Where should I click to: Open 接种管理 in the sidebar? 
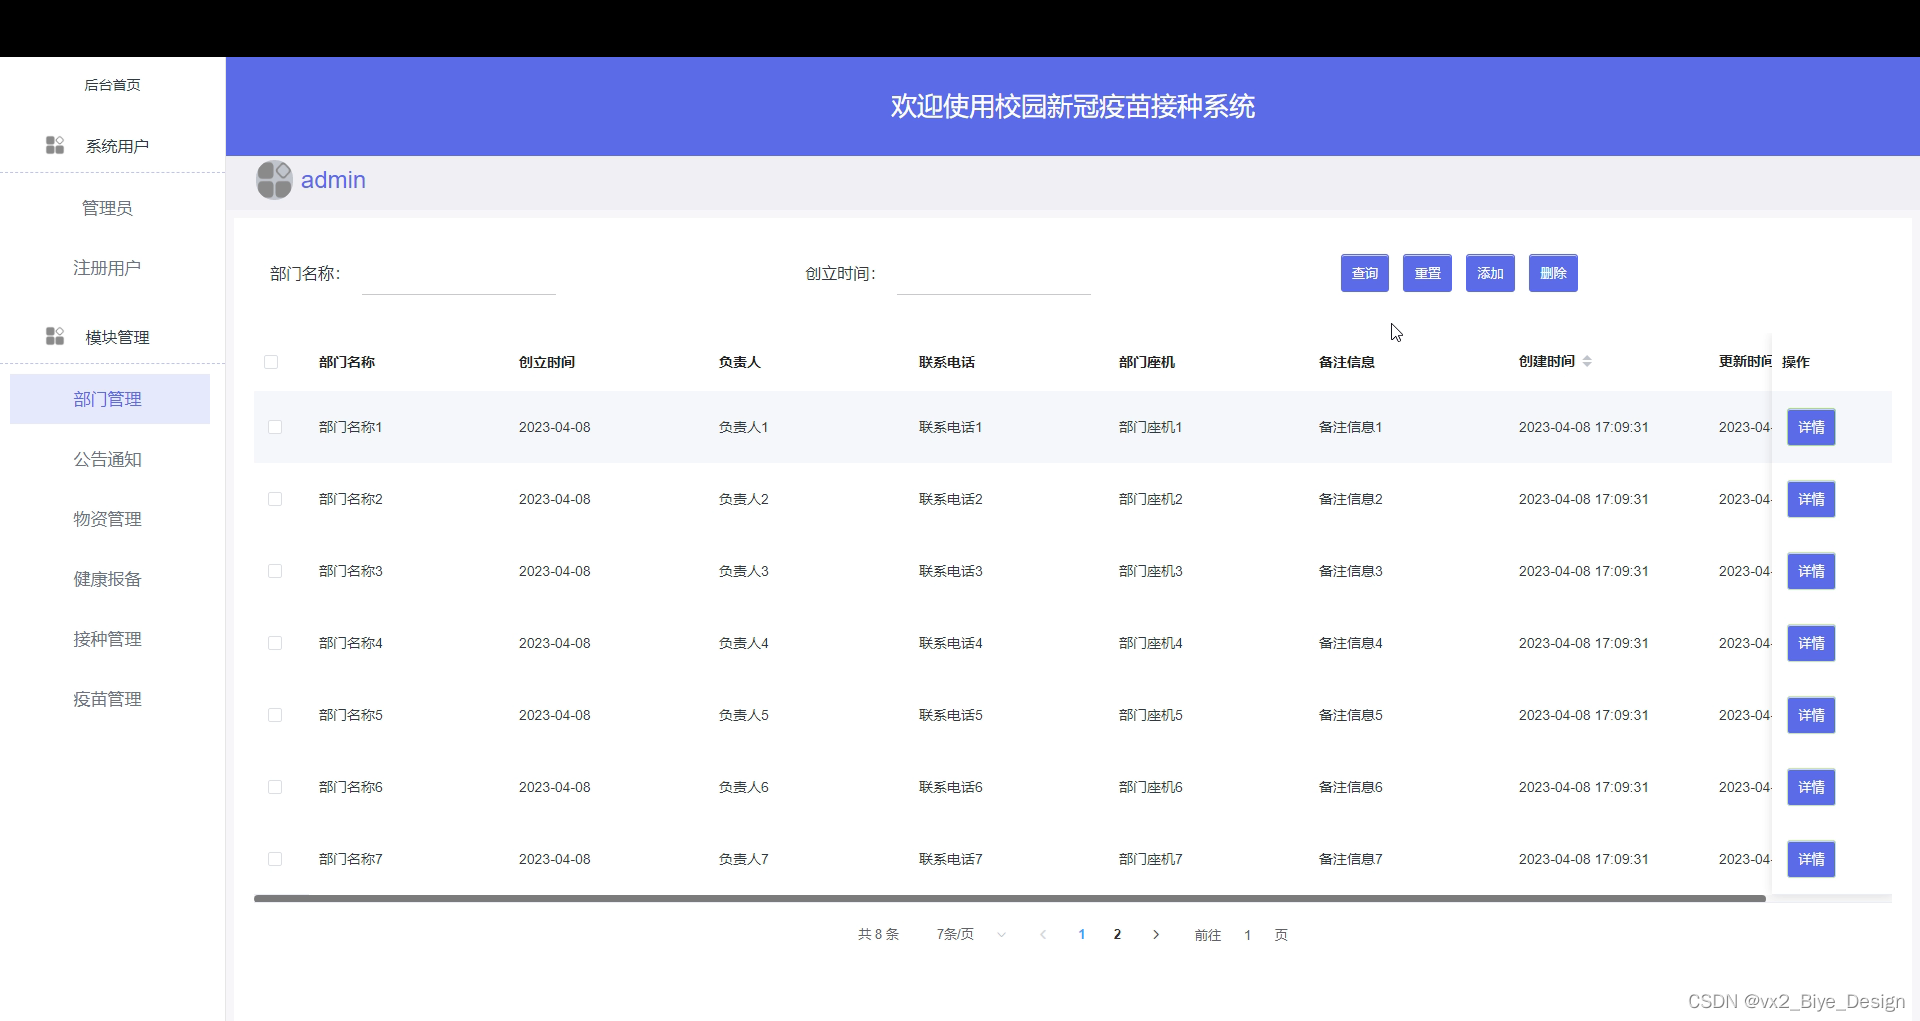107,639
